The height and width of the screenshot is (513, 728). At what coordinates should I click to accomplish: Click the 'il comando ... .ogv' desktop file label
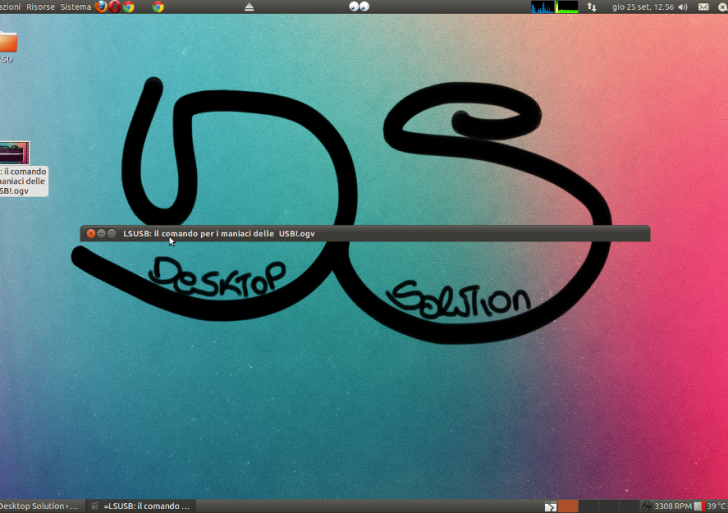(x=23, y=181)
